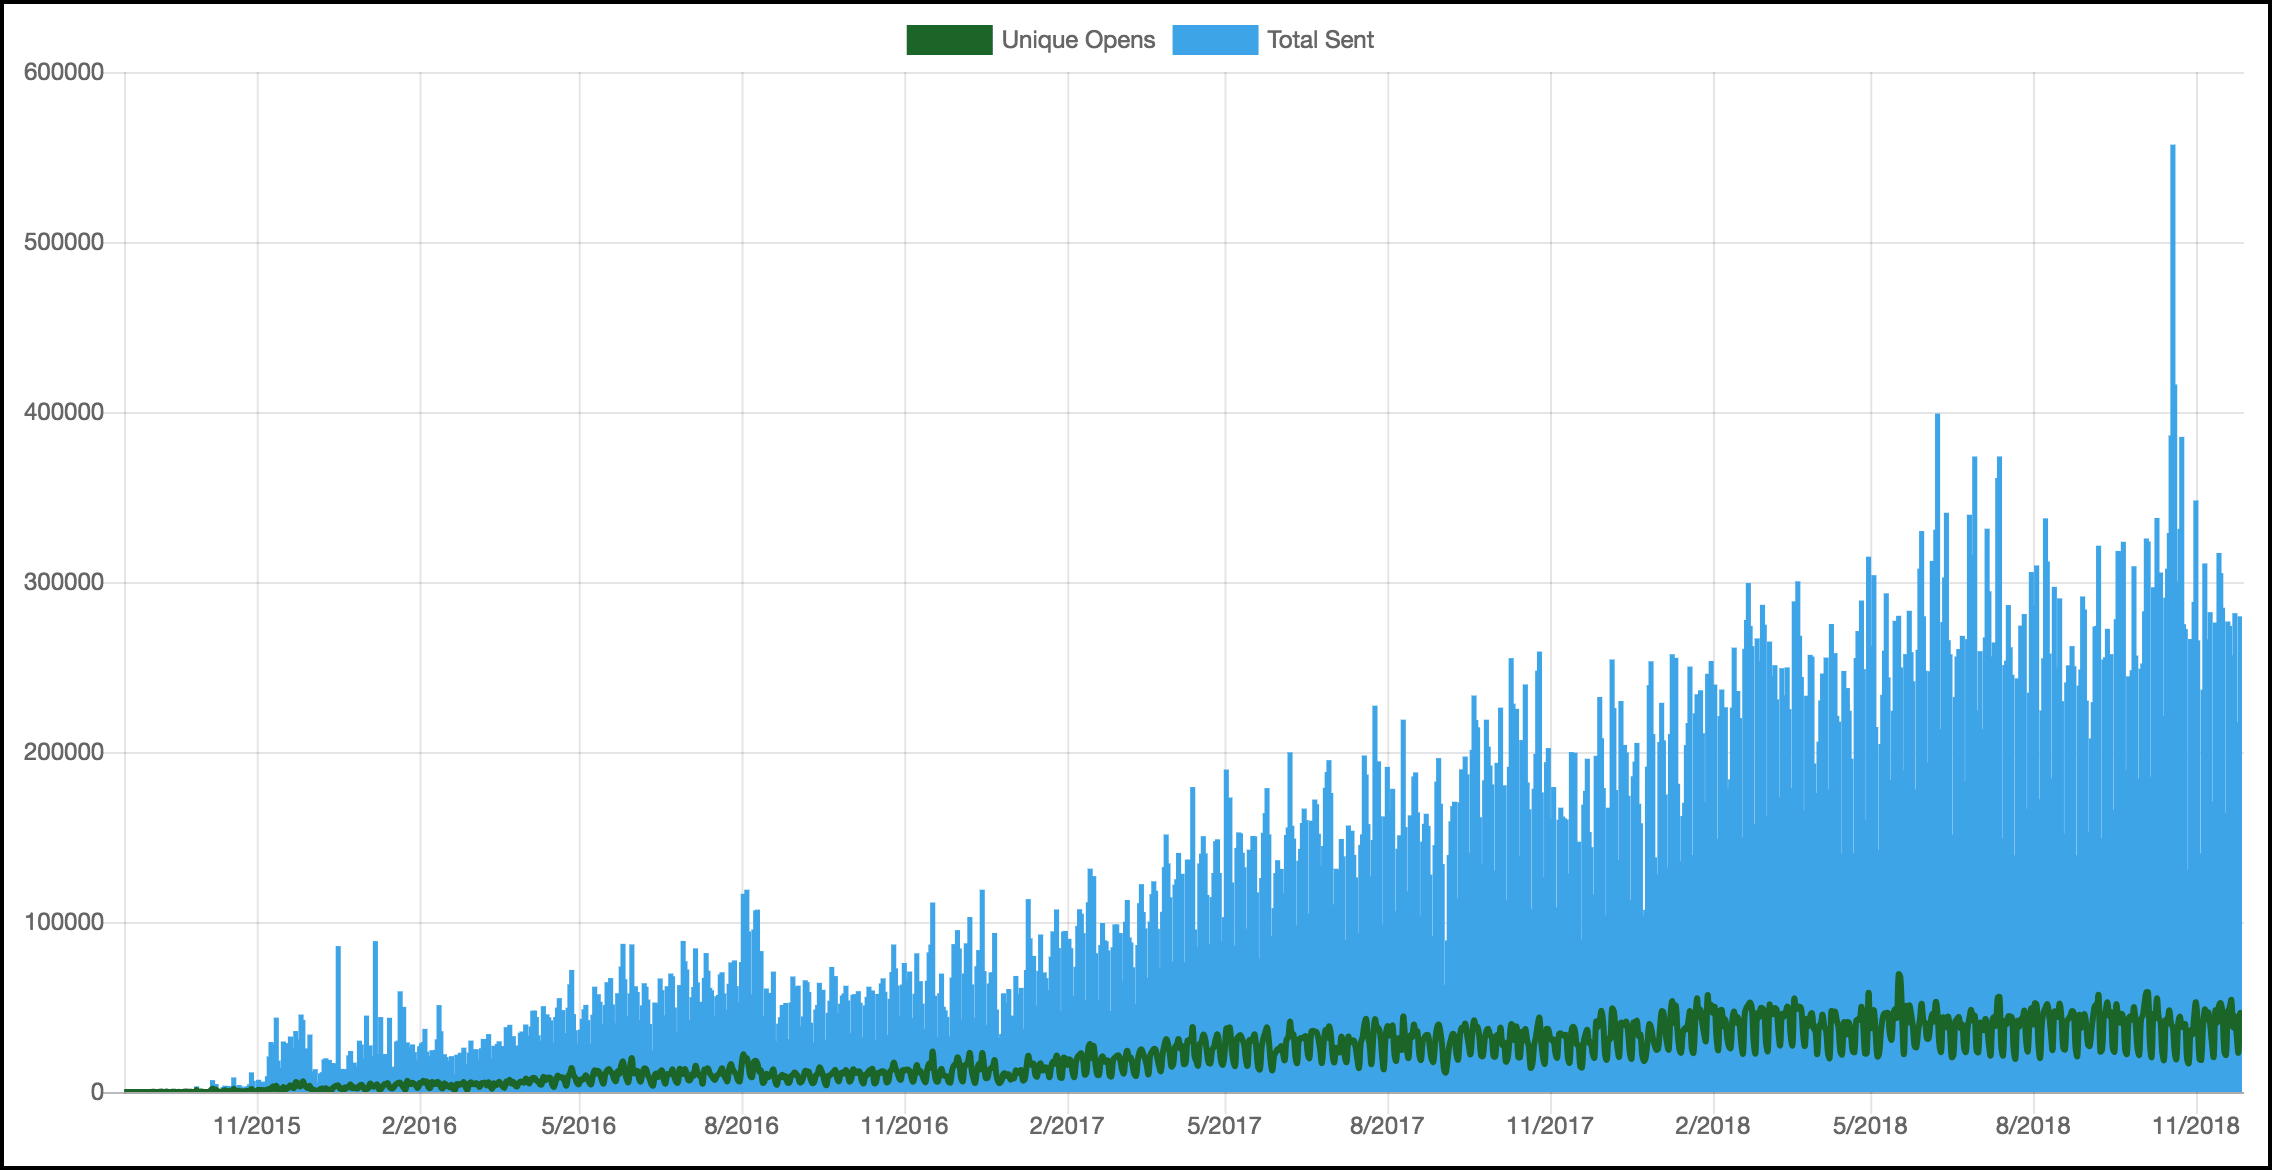2272x1170 pixels.
Task: Click the 8/2016 x-axis label
Action: click(x=741, y=1126)
